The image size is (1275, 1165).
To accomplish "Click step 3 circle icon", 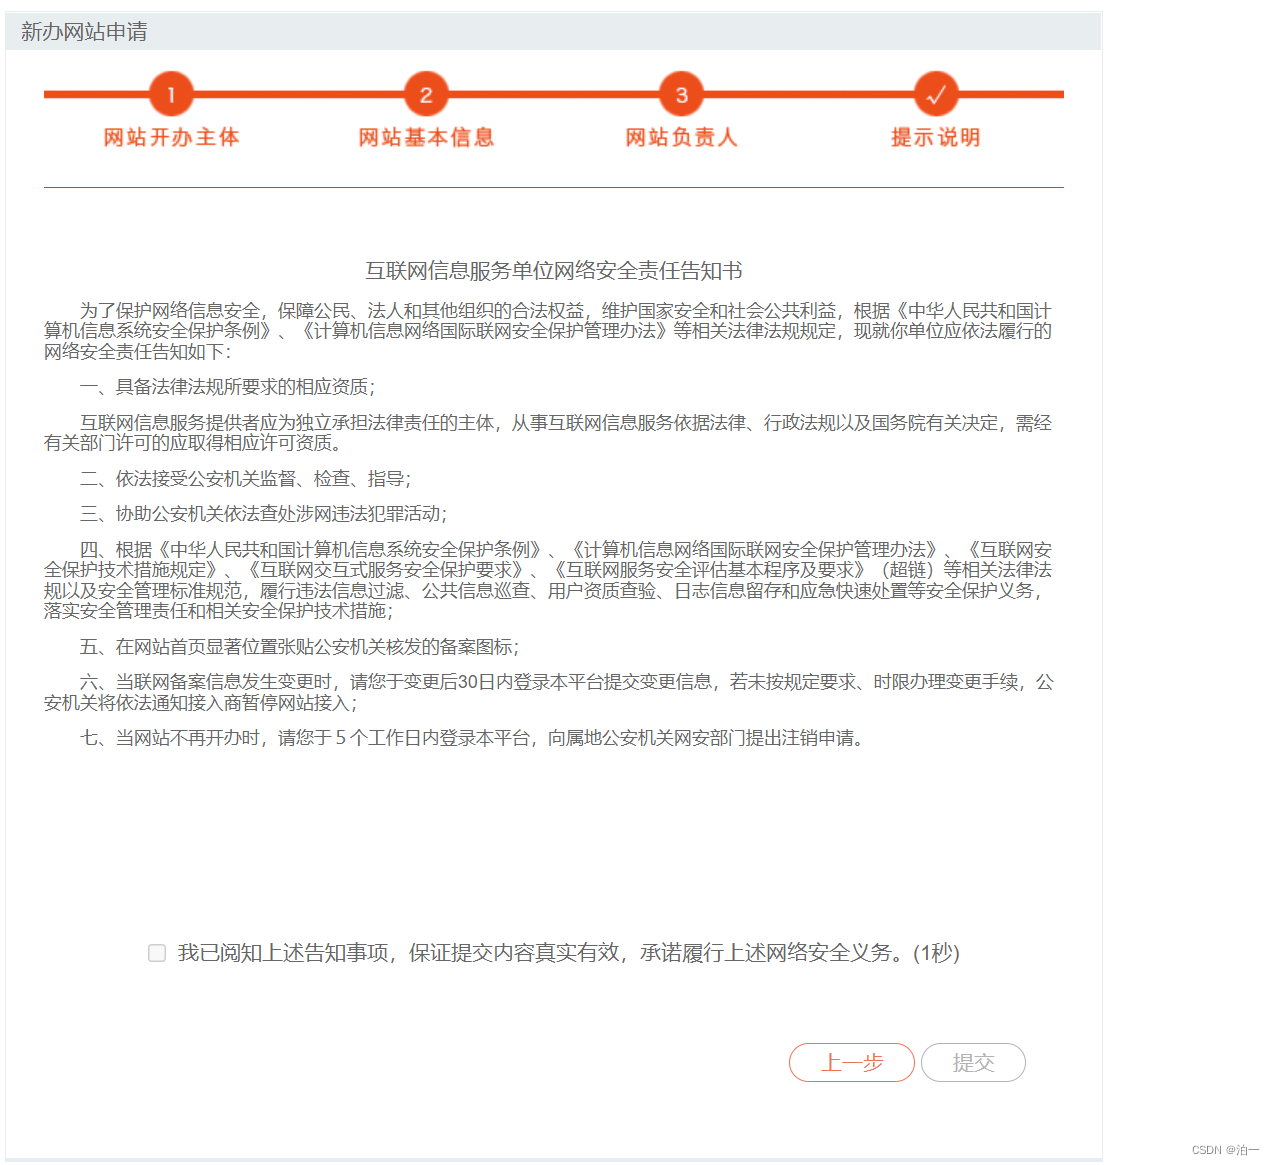I will (681, 95).
